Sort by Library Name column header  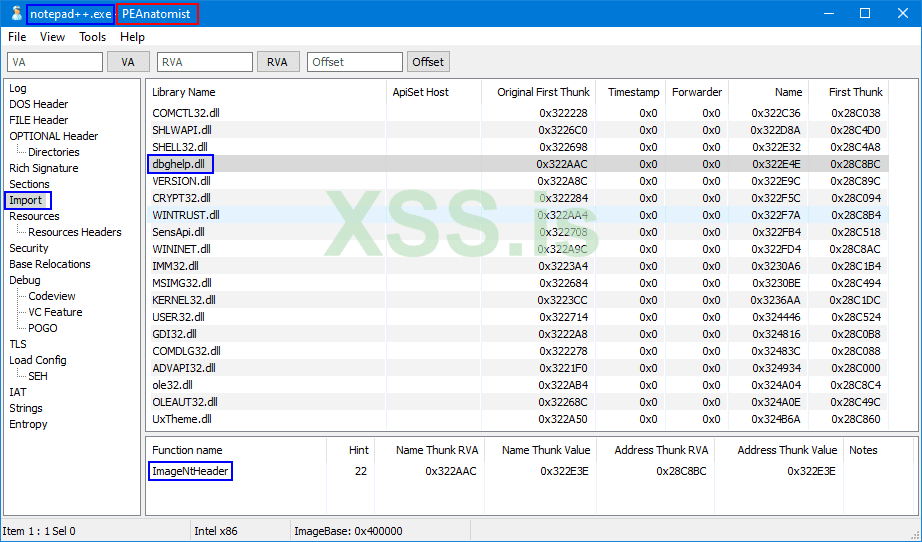click(266, 92)
